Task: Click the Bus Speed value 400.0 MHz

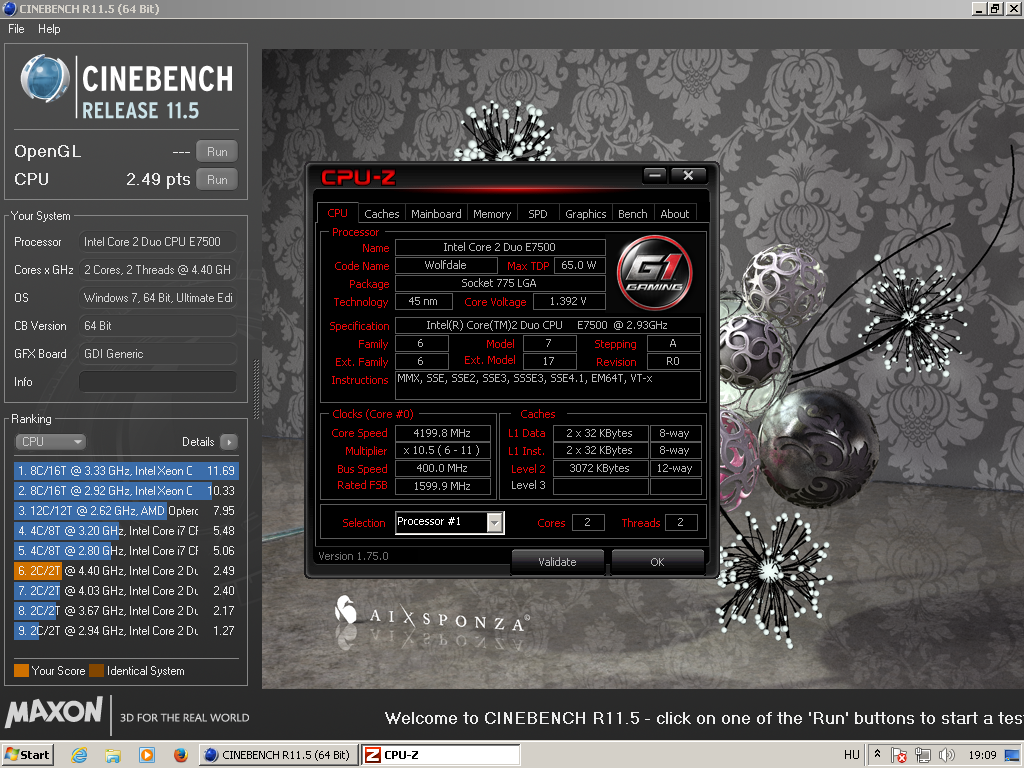Action: point(442,468)
